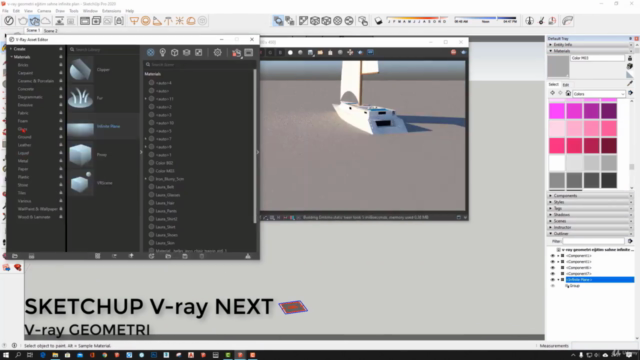This screenshot has width=640, height=360.
Task: Open the Glass material category
Action: 22,129
